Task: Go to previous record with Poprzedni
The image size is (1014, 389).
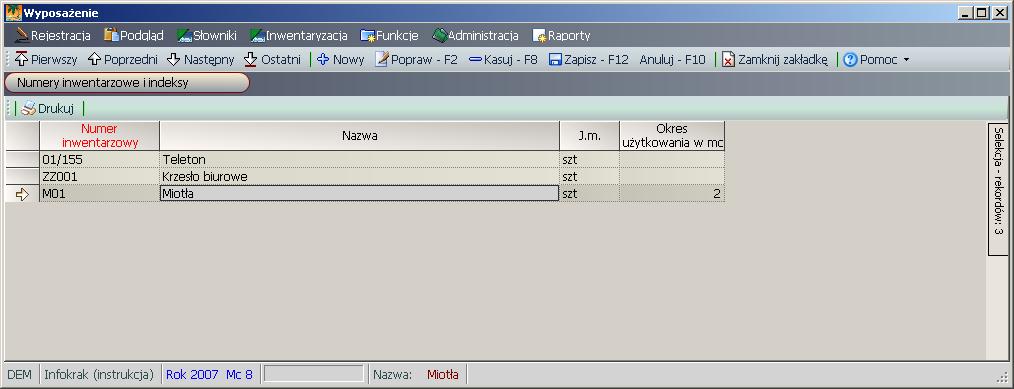Action: 123,59
